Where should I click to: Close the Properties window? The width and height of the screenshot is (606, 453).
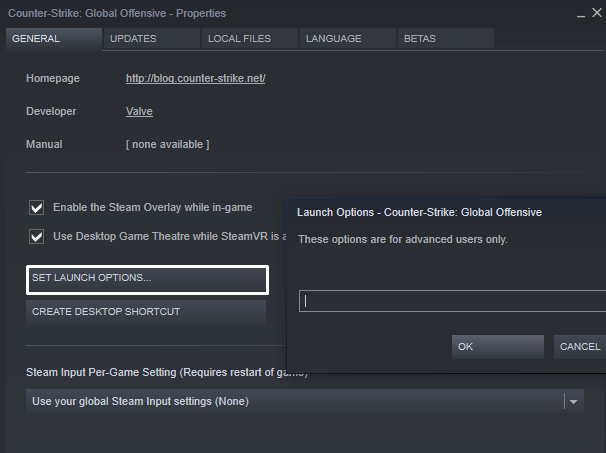point(597,13)
